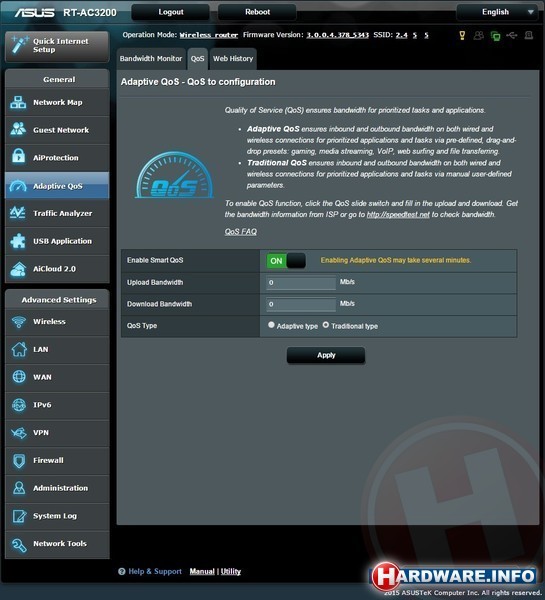Screen dimensions: 545x600
Task: Click the ASUS logo in header
Action: [x=34, y=13]
